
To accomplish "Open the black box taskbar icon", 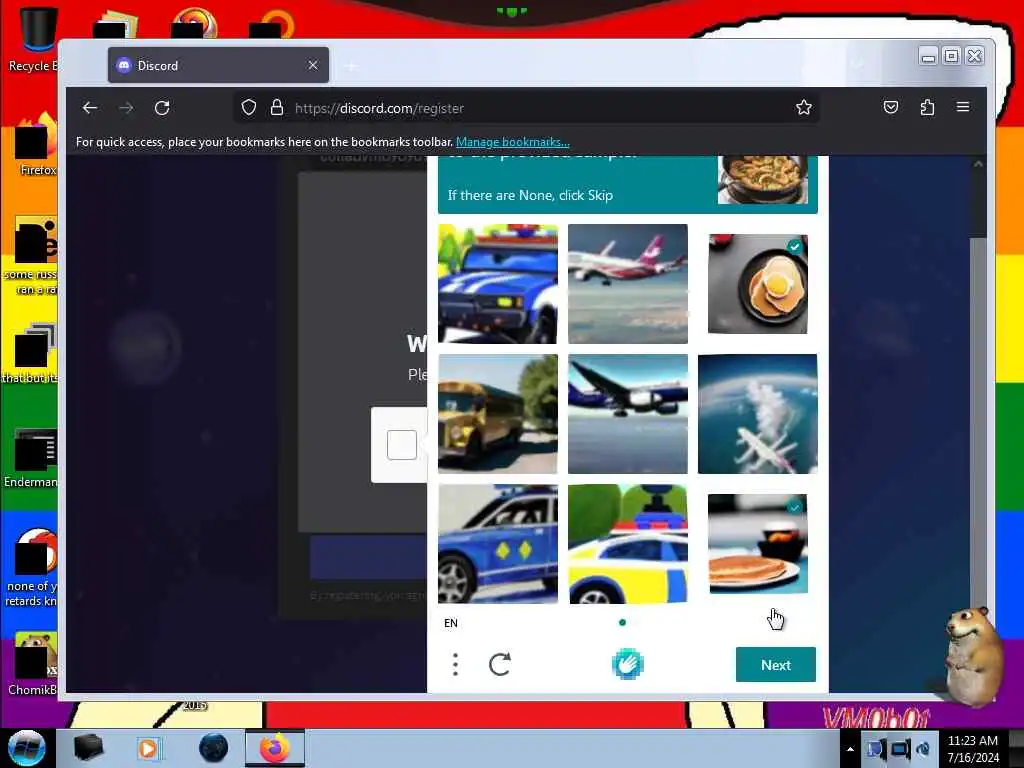I will click(x=88, y=748).
